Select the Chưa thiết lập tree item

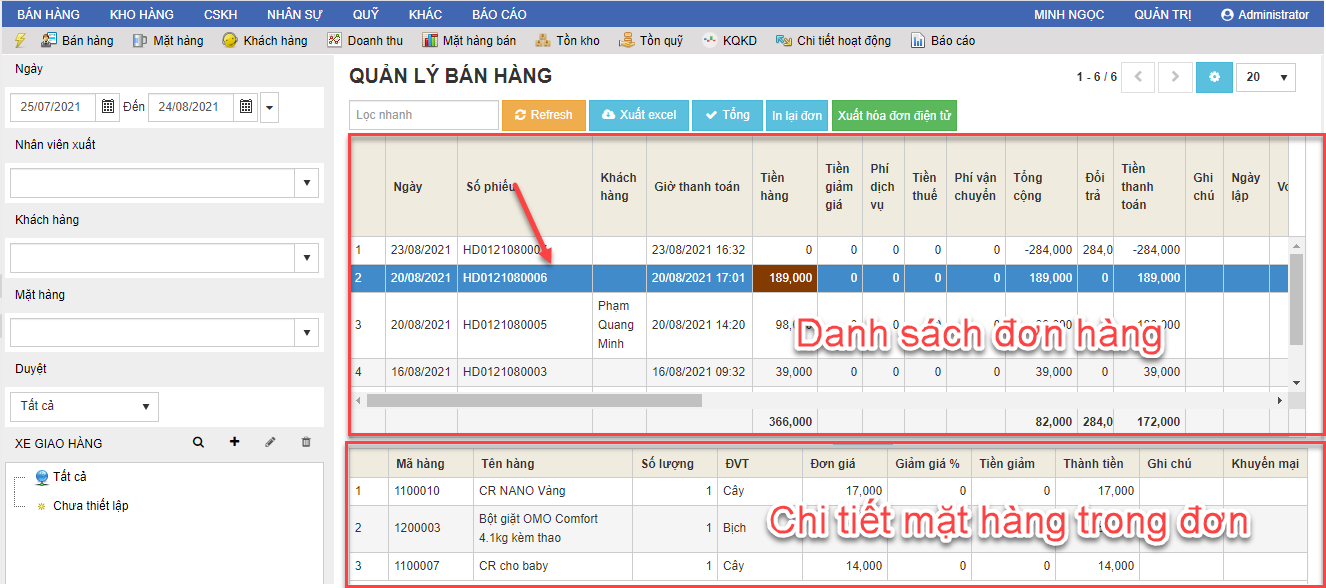point(90,506)
